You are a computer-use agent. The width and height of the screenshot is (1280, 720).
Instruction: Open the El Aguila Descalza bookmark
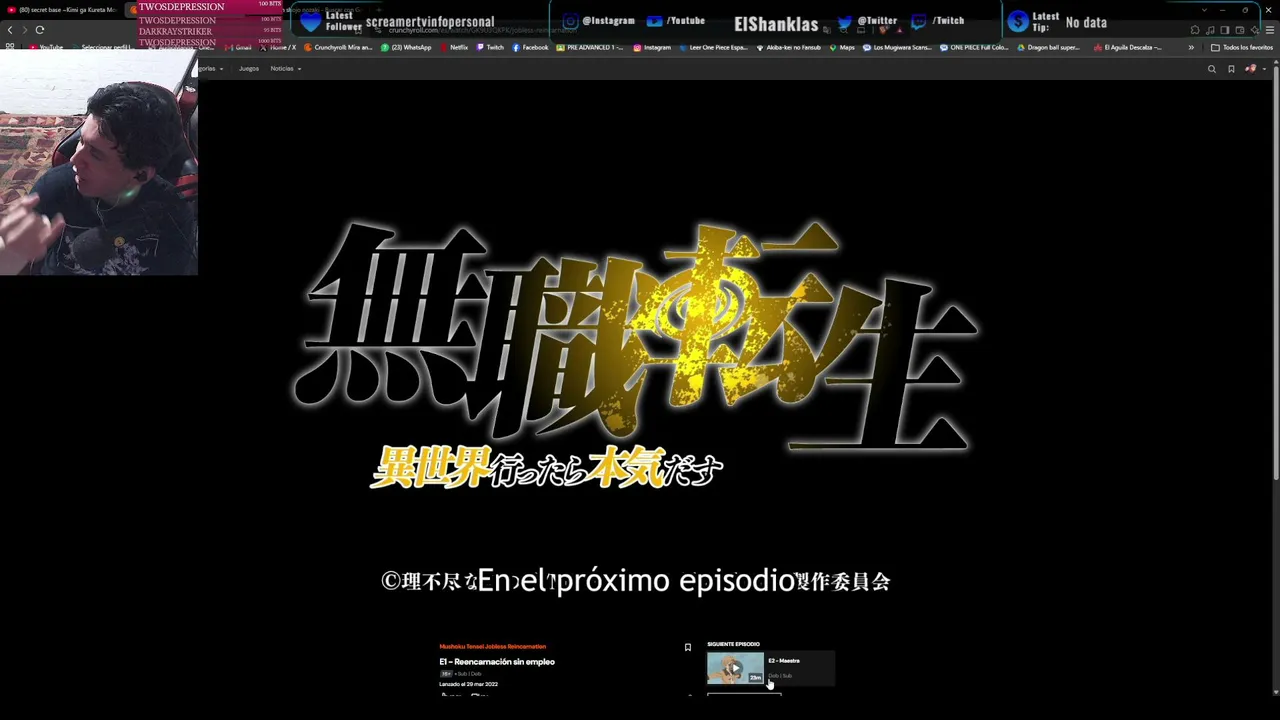[1128, 47]
